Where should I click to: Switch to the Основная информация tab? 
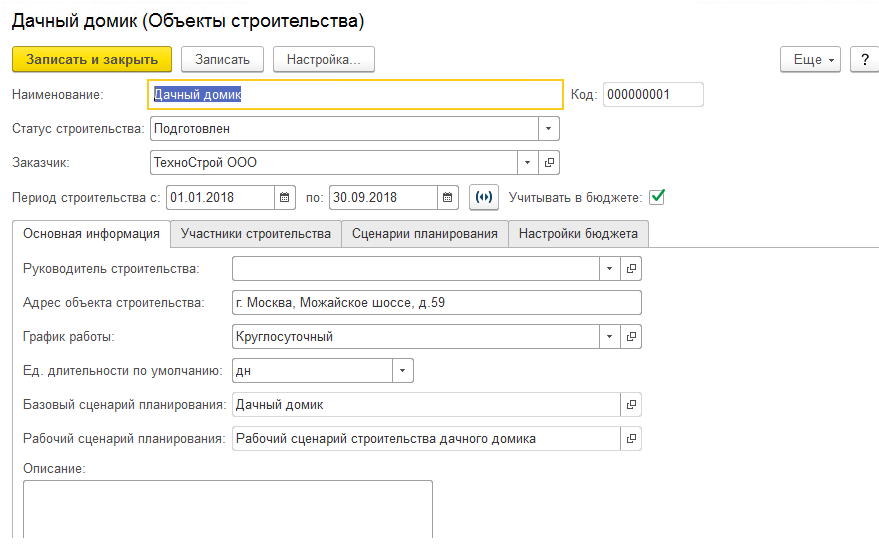(91, 234)
